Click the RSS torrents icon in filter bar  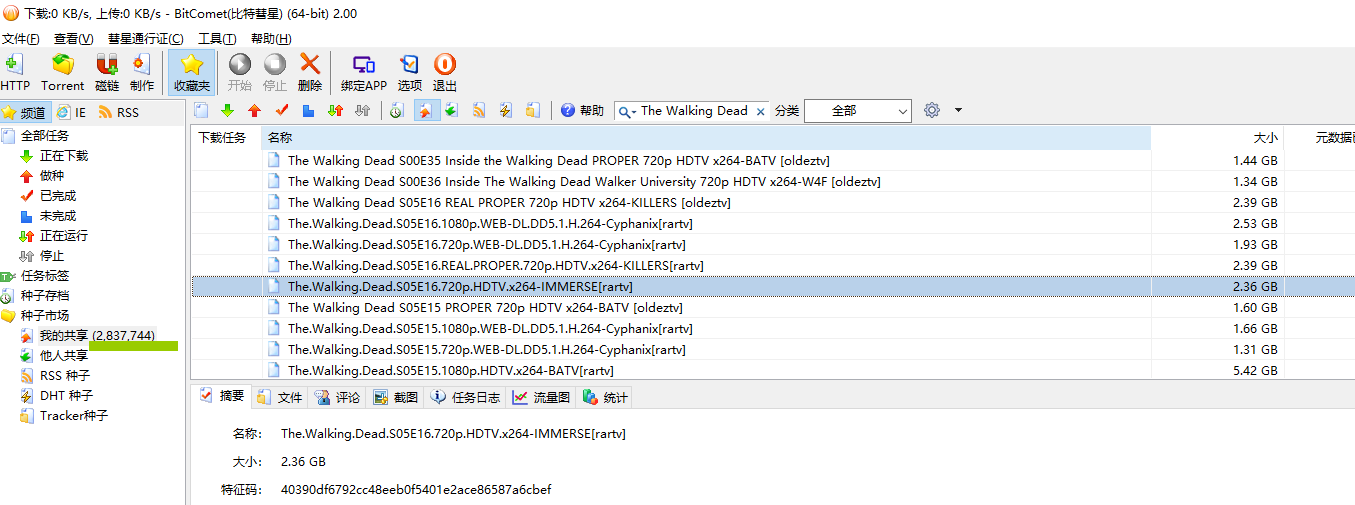click(479, 110)
